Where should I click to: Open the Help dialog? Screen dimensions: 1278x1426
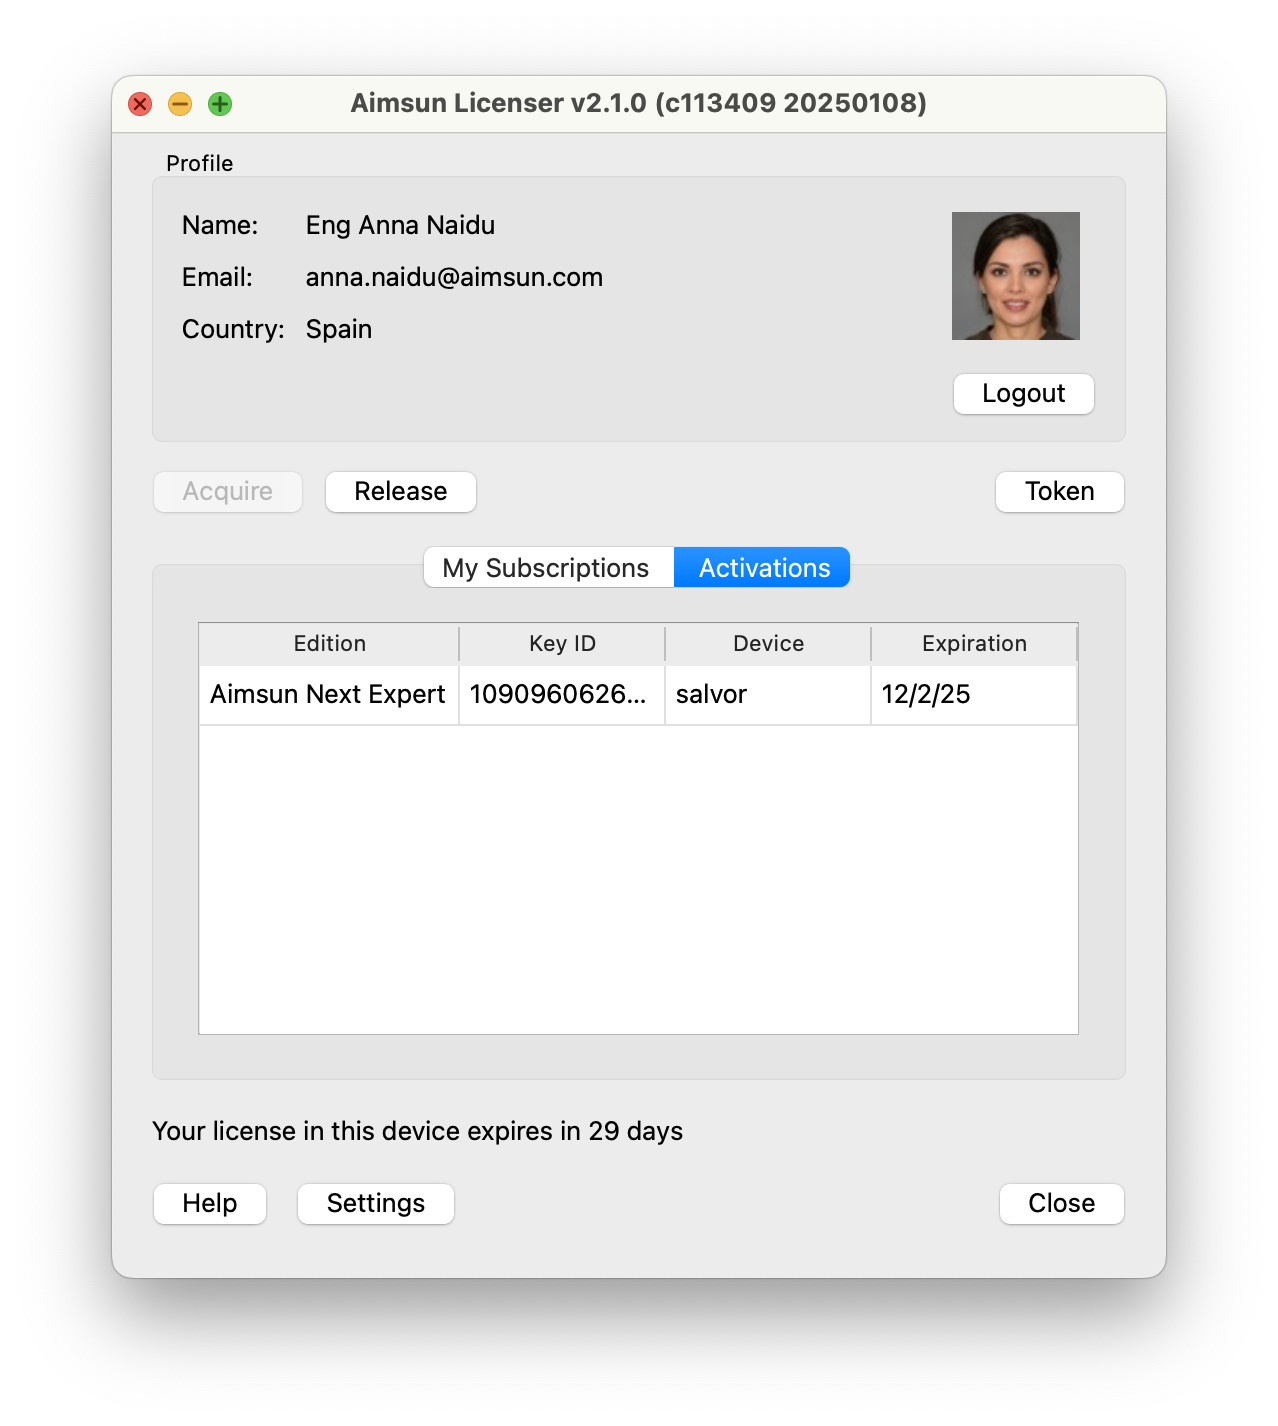click(x=209, y=1203)
